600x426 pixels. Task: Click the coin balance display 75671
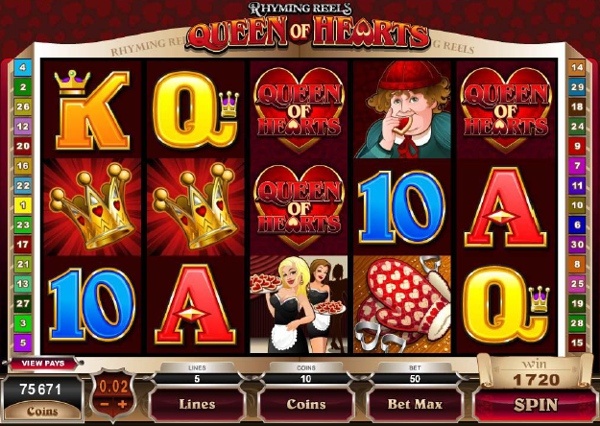coord(41,389)
